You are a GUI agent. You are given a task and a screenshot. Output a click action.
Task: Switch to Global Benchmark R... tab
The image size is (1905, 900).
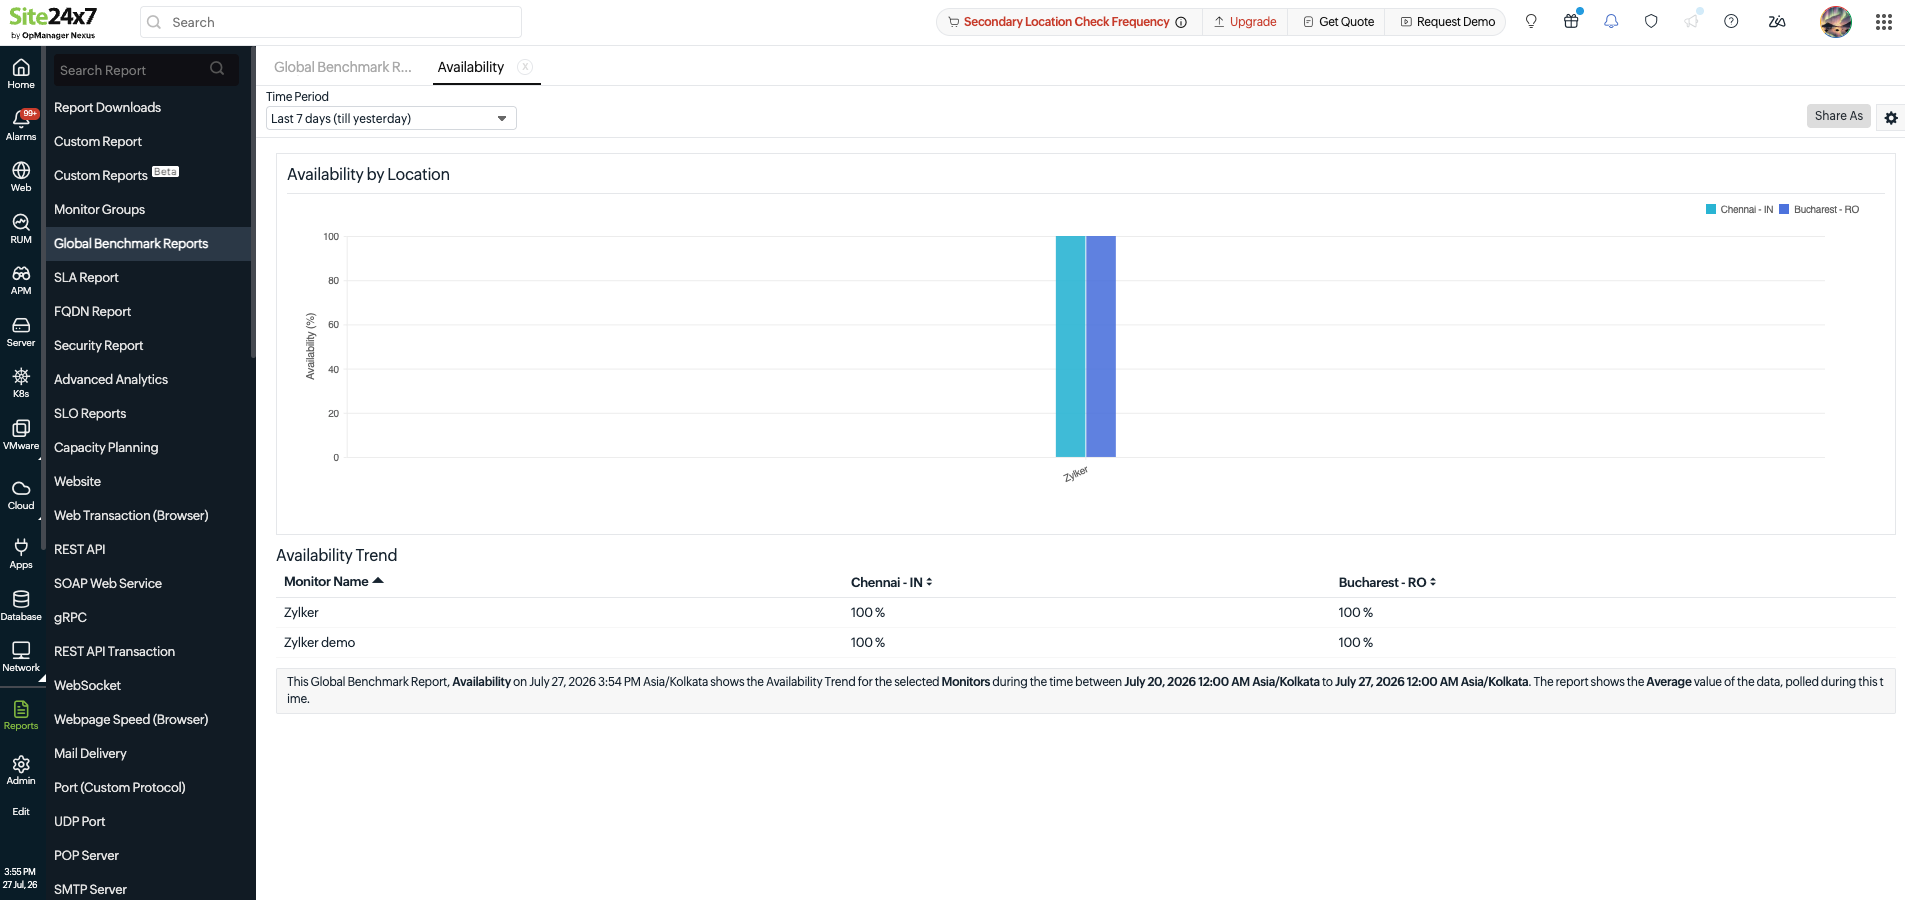[343, 67]
